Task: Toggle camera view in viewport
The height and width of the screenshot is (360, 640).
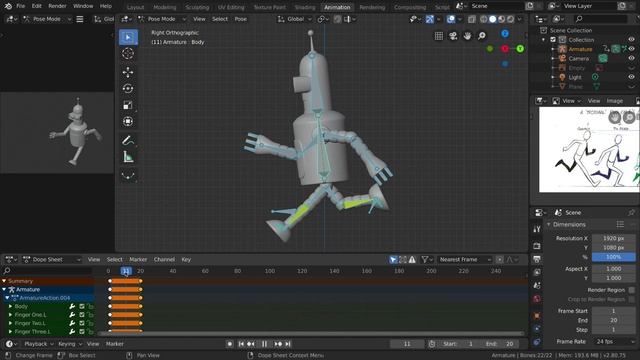Action: [x=453, y=36]
